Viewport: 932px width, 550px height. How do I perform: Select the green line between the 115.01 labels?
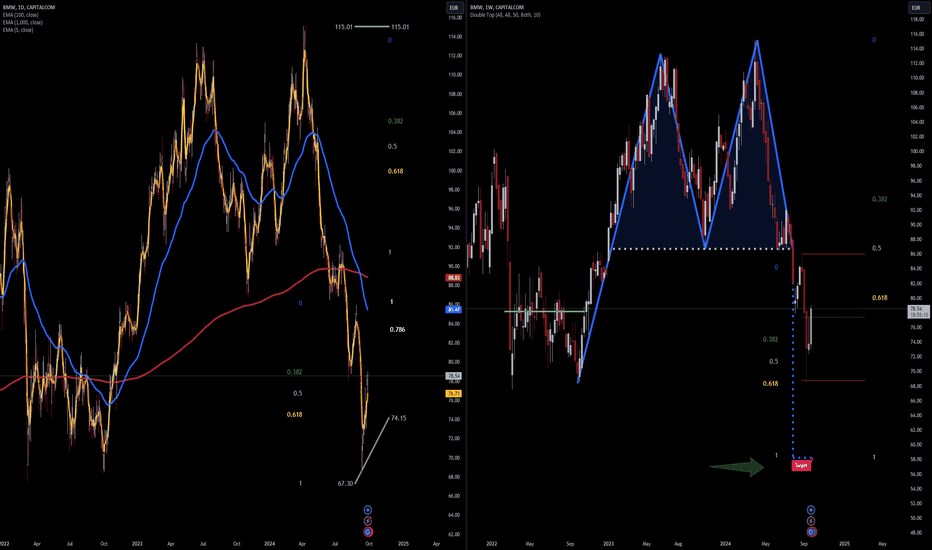[x=372, y=27]
